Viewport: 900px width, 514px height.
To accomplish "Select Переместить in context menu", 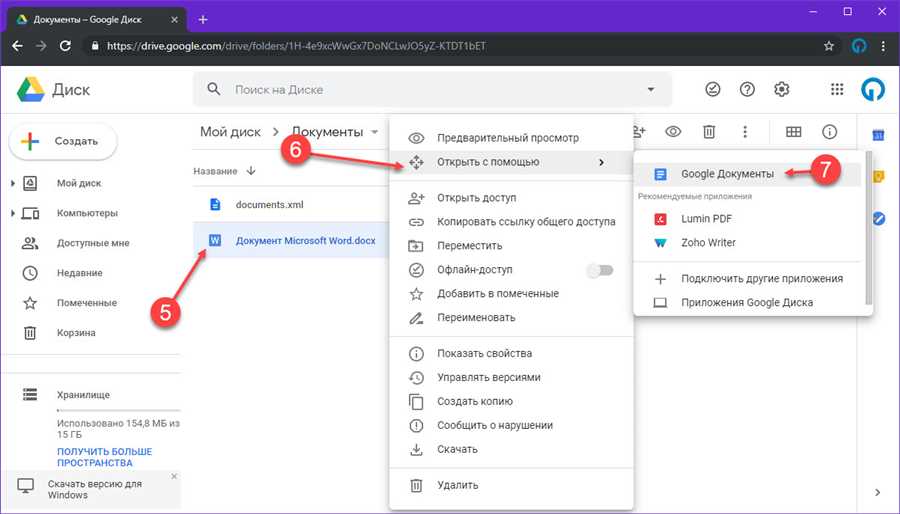I will 511,246.
